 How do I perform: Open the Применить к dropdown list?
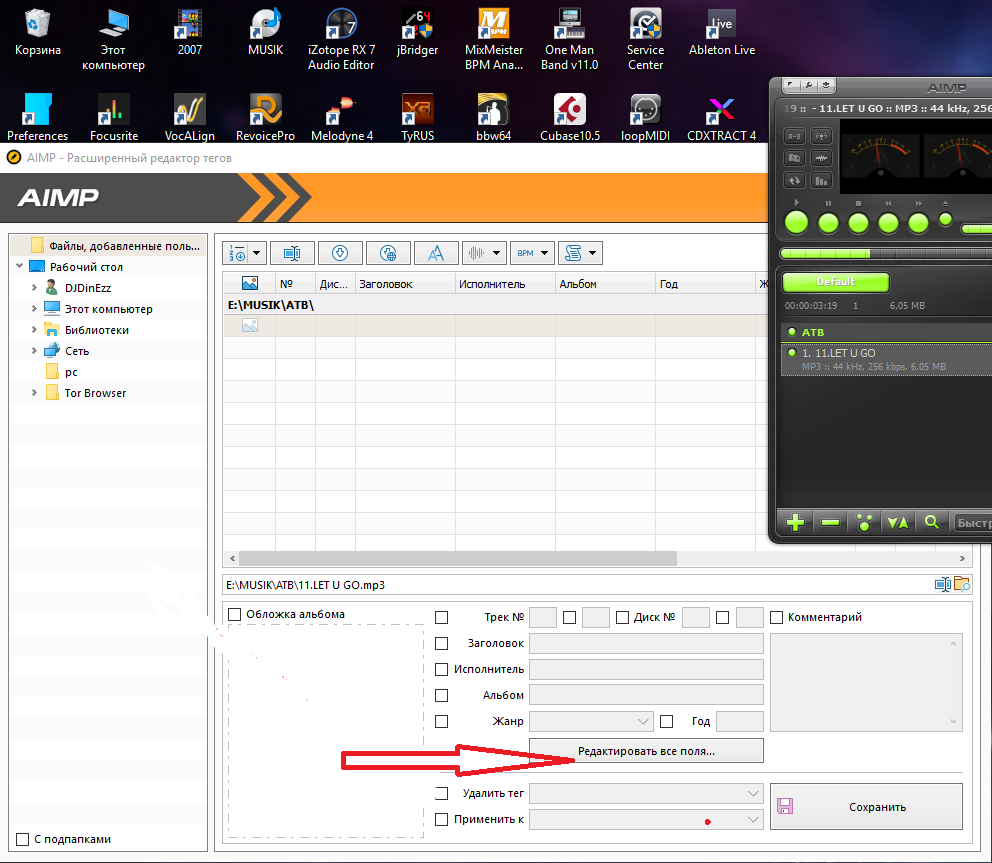coord(646,819)
